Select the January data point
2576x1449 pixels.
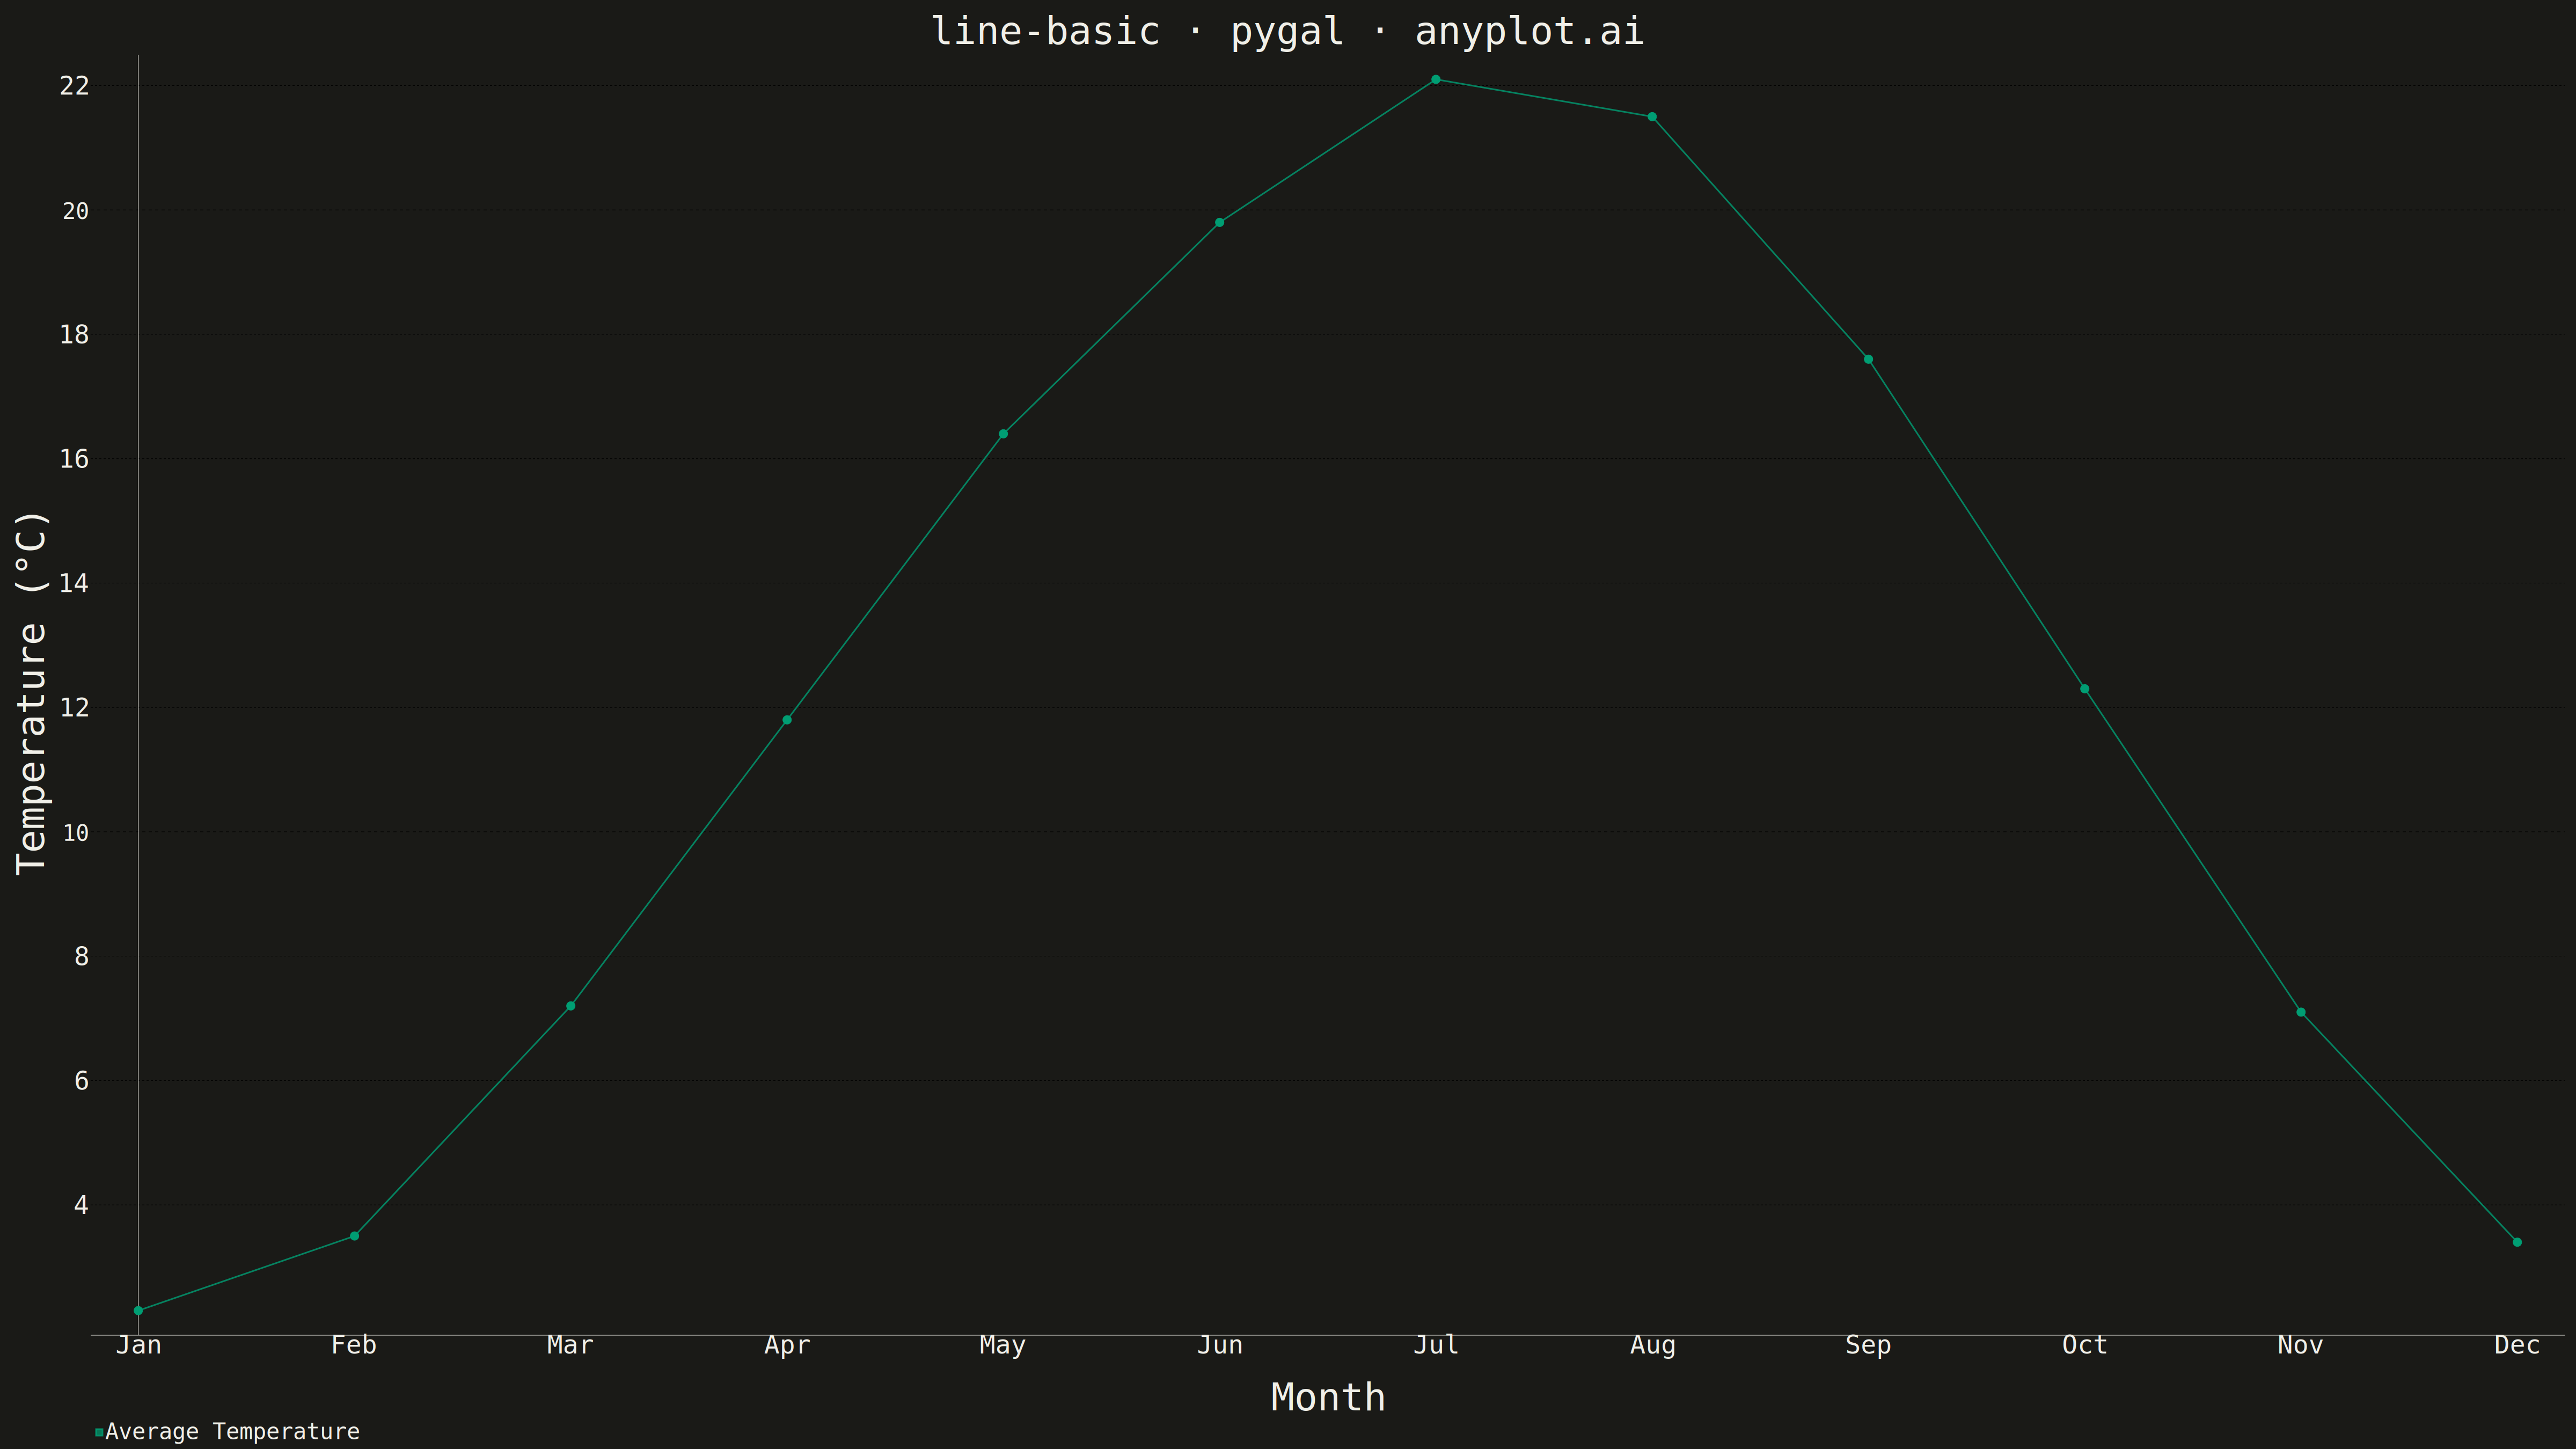point(138,1310)
